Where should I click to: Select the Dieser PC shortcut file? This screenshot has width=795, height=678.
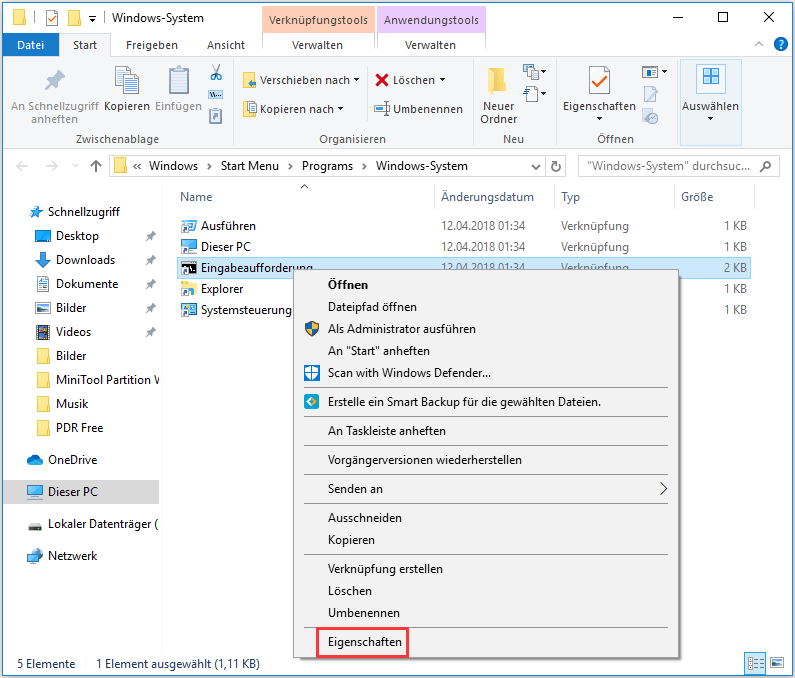click(463, 247)
